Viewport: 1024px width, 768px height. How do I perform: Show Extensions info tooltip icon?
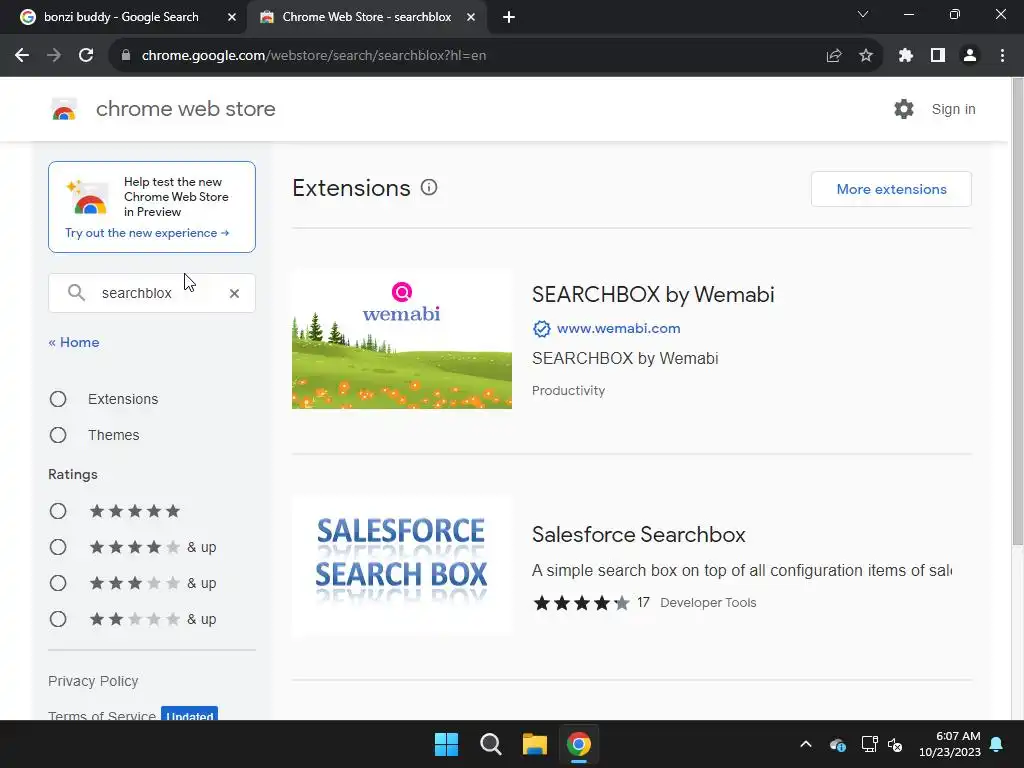429,188
